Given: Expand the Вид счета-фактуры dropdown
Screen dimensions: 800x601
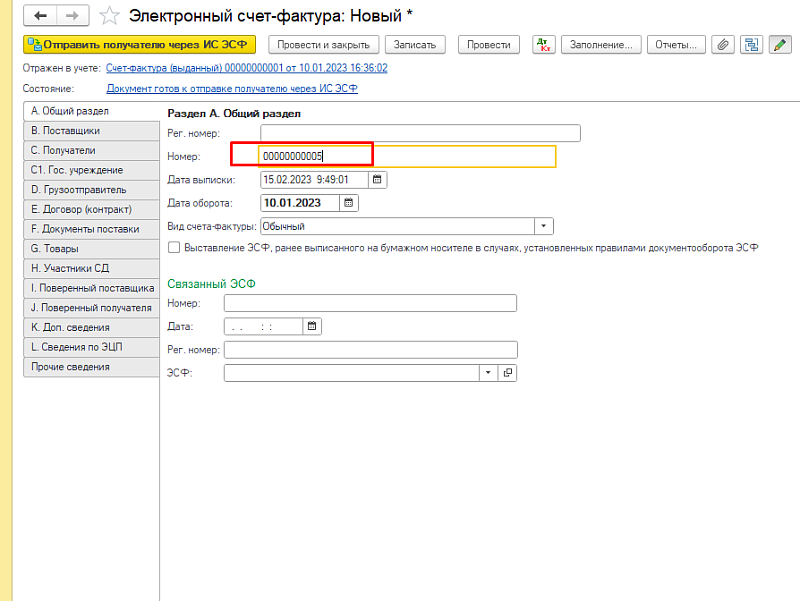Looking at the screenshot, I should 544,226.
